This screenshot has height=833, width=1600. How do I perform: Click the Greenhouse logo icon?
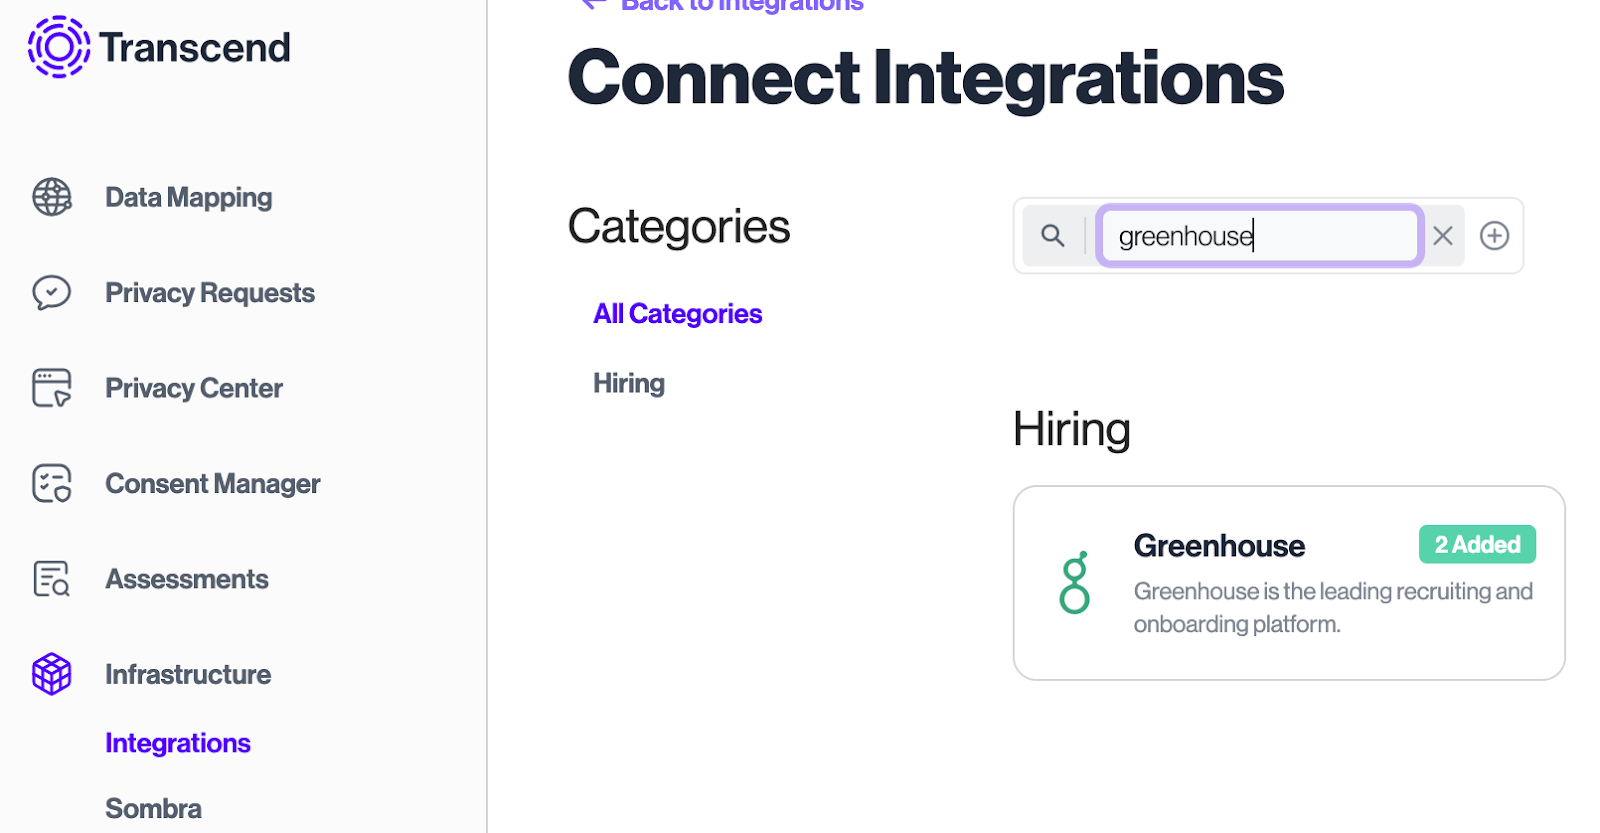click(x=1075, y=583)
